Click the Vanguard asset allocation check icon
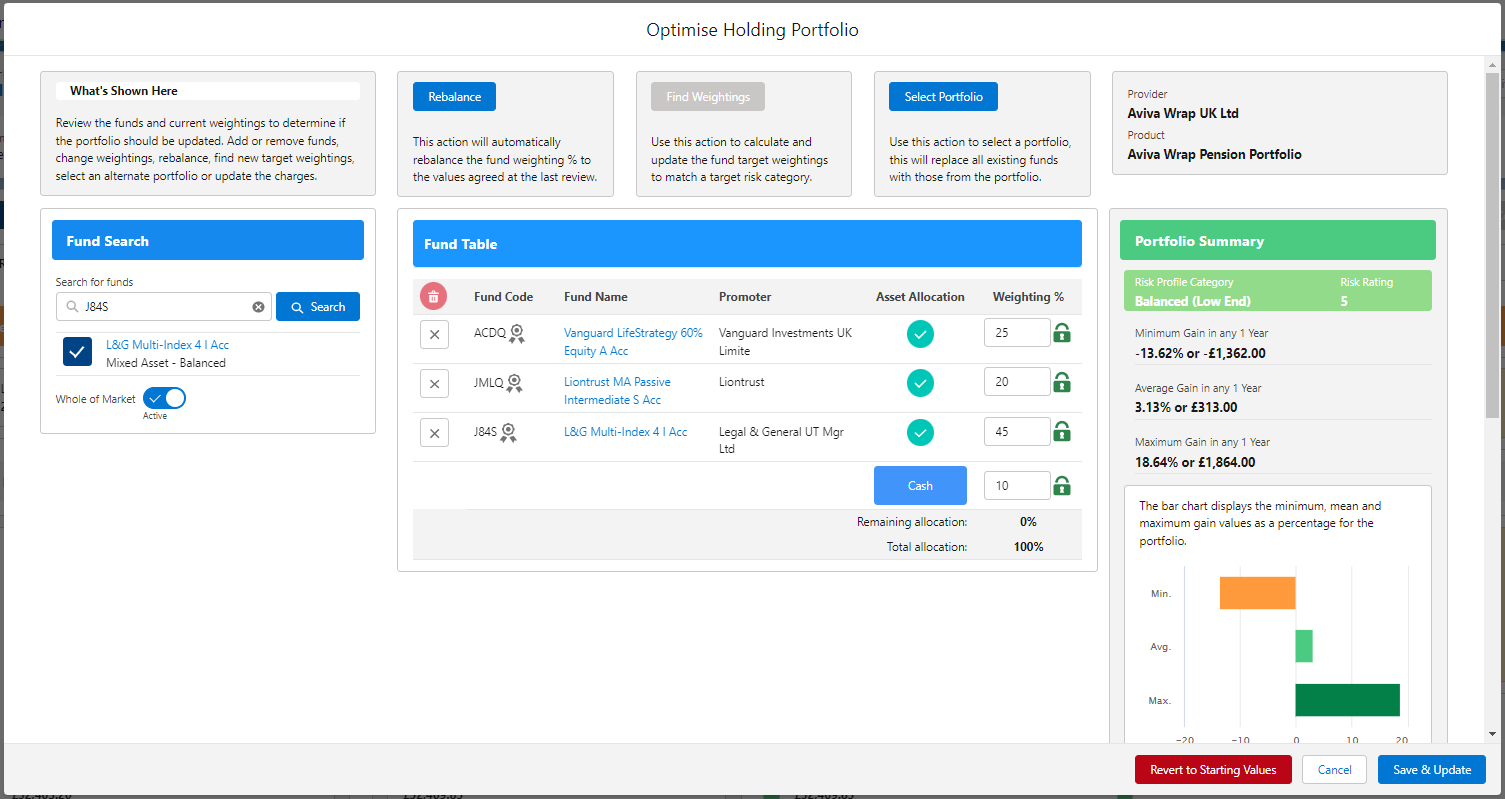The width and height of the screenshot is (1505, 799). point(920,334)
